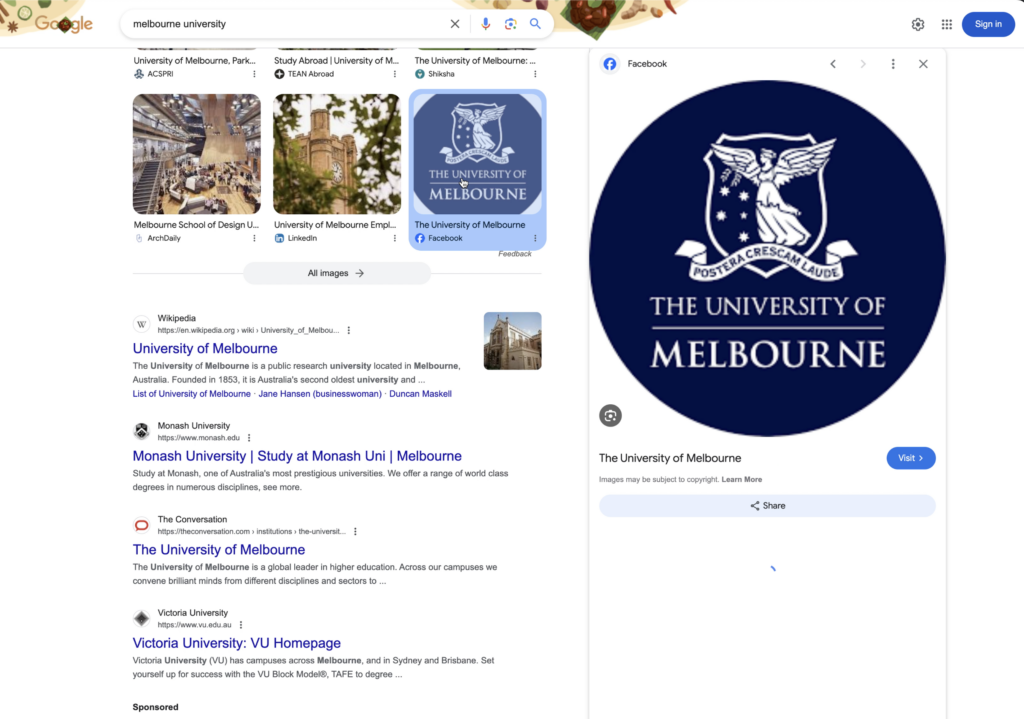Open the University of Melbourne Wikipedia link
1024x719 pixels.
(205, 349)
